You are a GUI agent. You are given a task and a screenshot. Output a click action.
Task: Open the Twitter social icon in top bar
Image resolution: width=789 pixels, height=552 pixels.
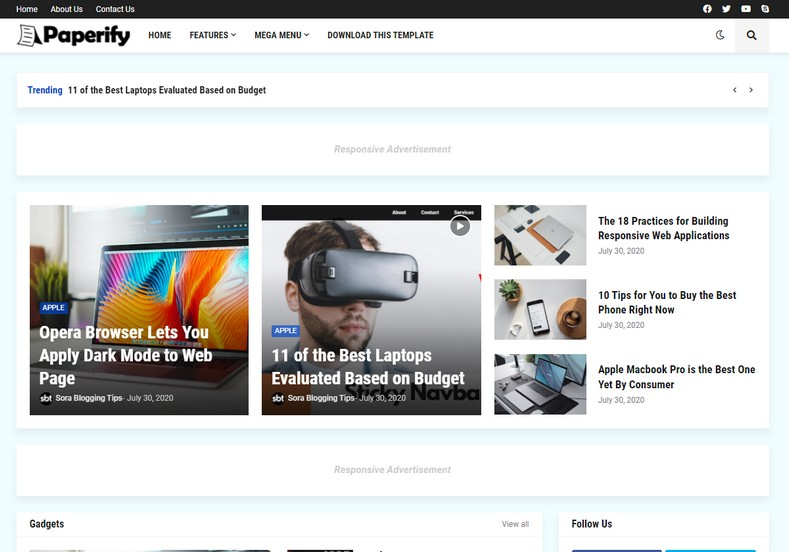point(726,9)
